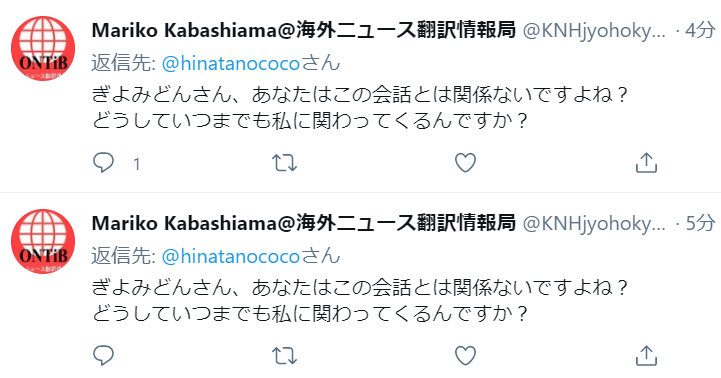
Task: Open the ONTiB profile avatar on the second tweet
Action: (x=43, y=241)
